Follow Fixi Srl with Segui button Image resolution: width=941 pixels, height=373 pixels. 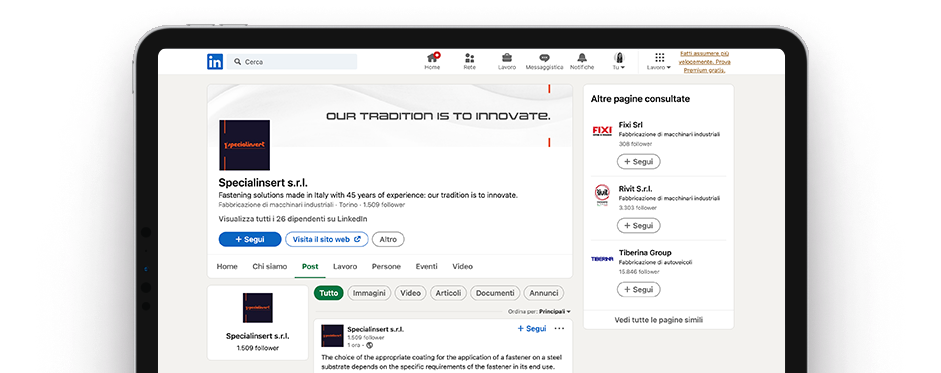pyautogui.click(x=639, y=162)
